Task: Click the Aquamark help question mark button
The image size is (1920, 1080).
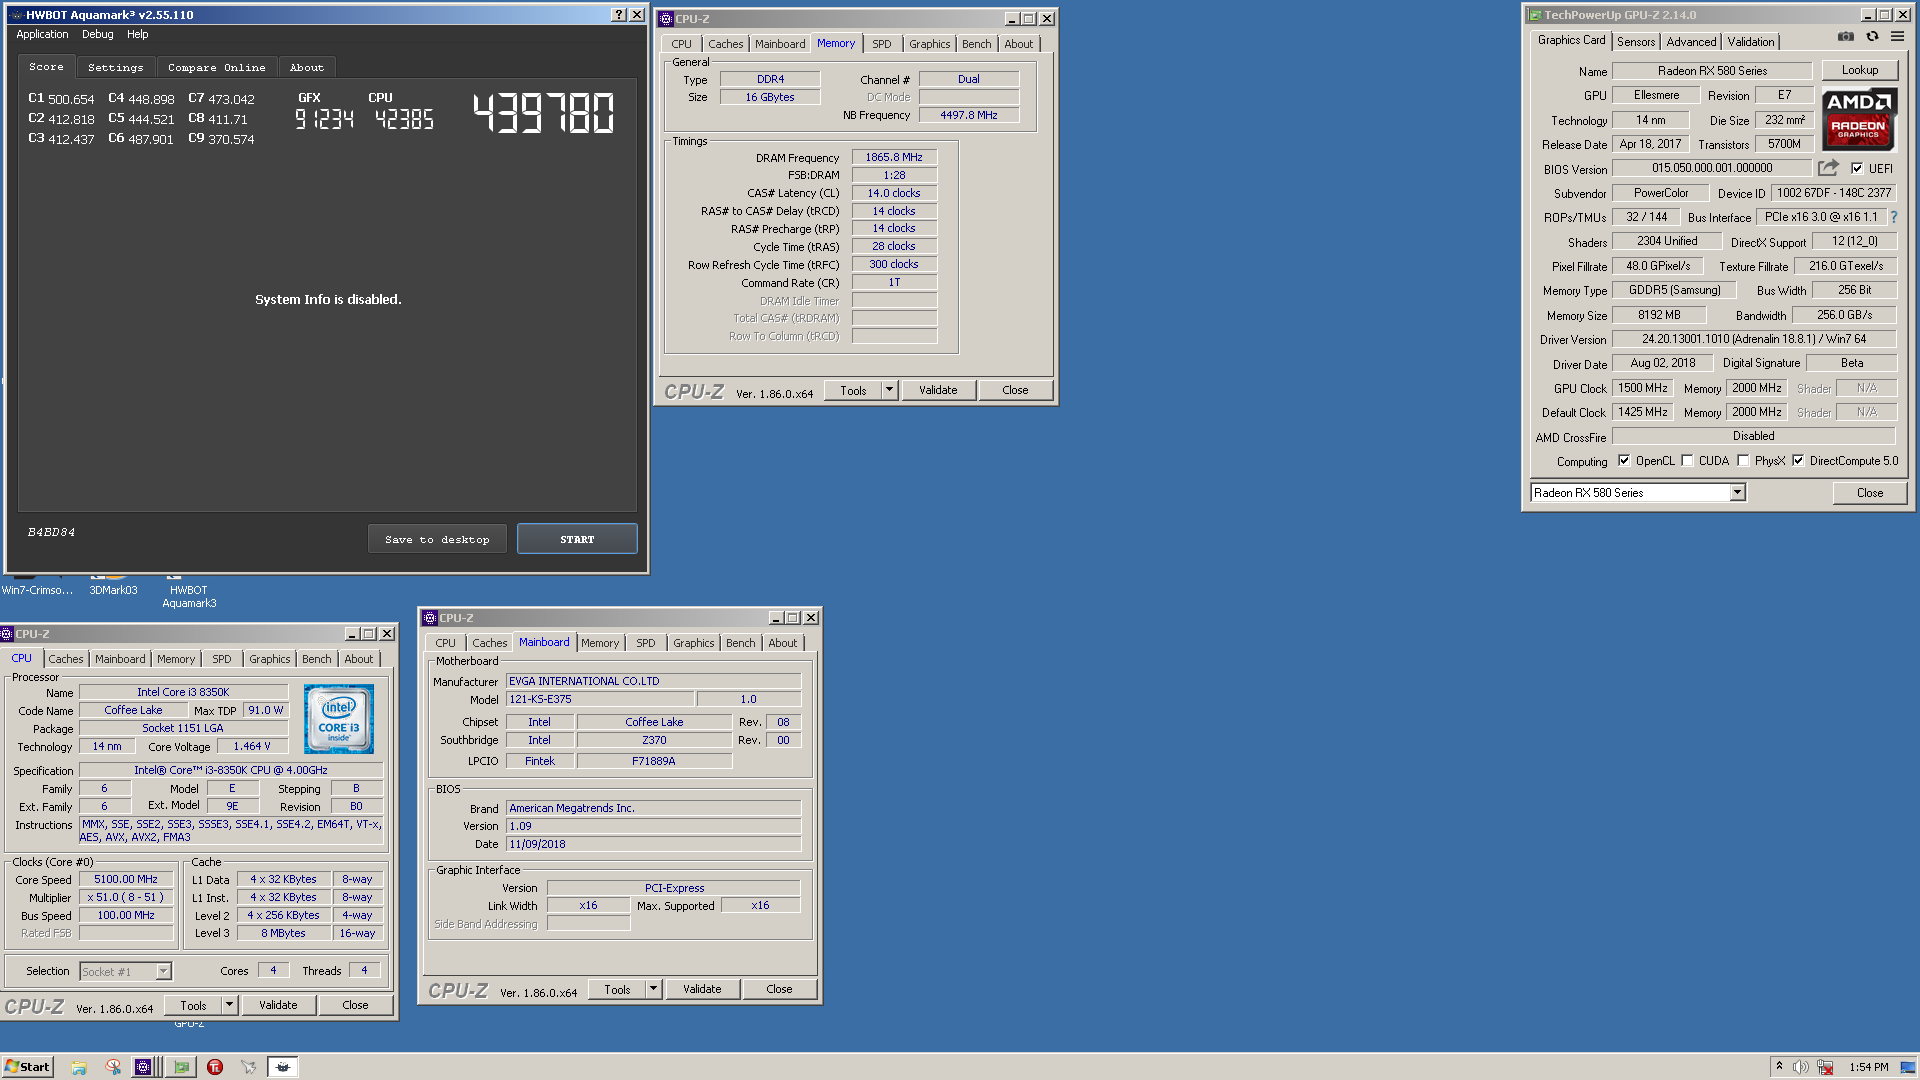Action: 619,15
